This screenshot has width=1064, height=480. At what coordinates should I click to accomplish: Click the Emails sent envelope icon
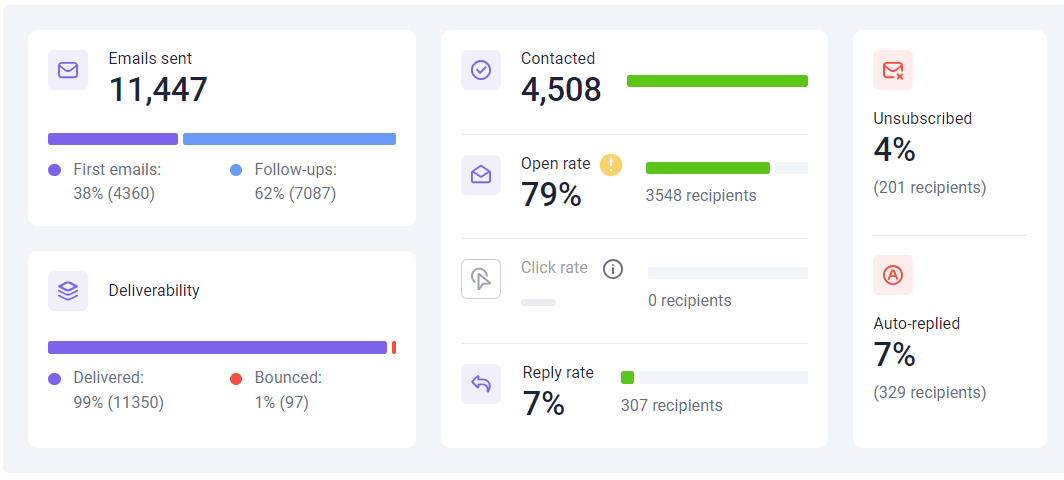point(68,70)
